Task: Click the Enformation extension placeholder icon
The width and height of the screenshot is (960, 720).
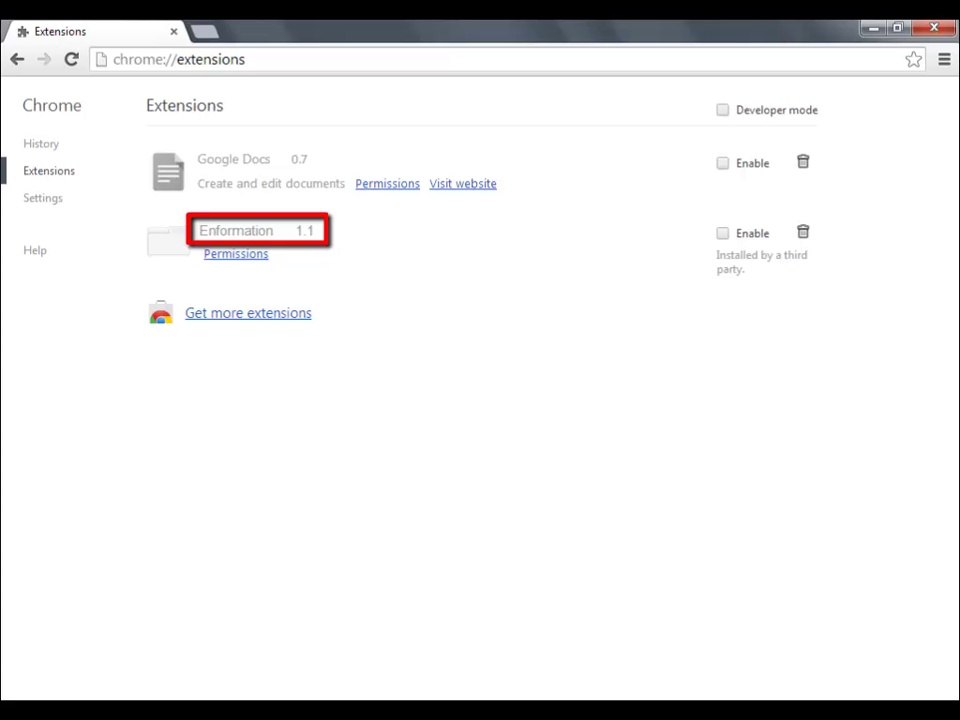Action: click(167, 241)
